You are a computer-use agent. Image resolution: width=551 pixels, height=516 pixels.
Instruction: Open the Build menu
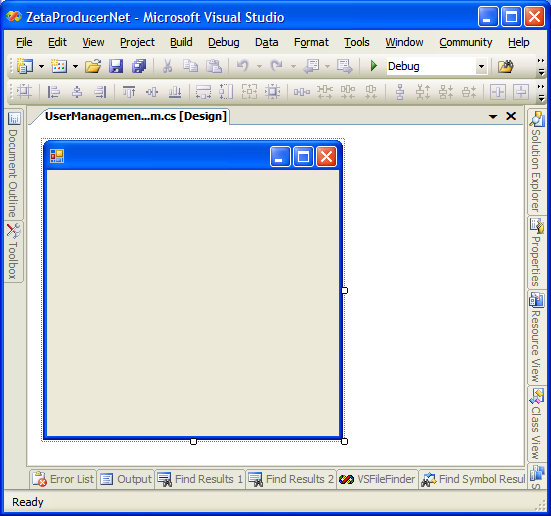tap(181, 42)
